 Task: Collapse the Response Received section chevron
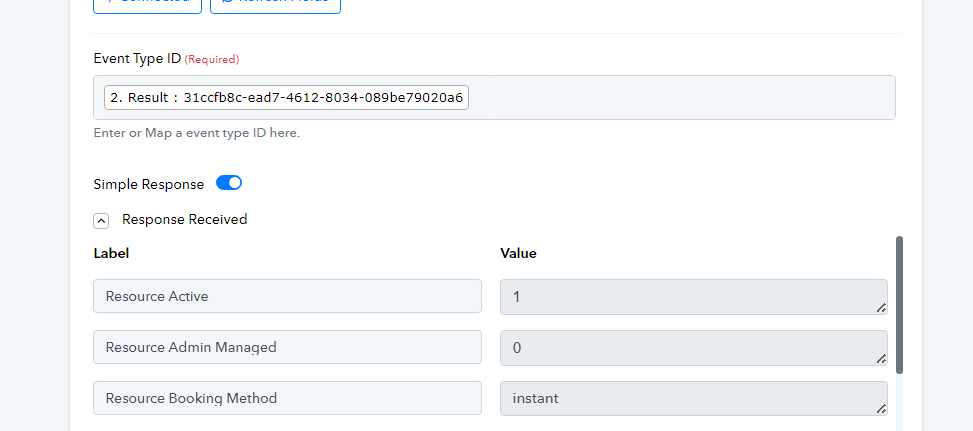[x=101, y=221]
